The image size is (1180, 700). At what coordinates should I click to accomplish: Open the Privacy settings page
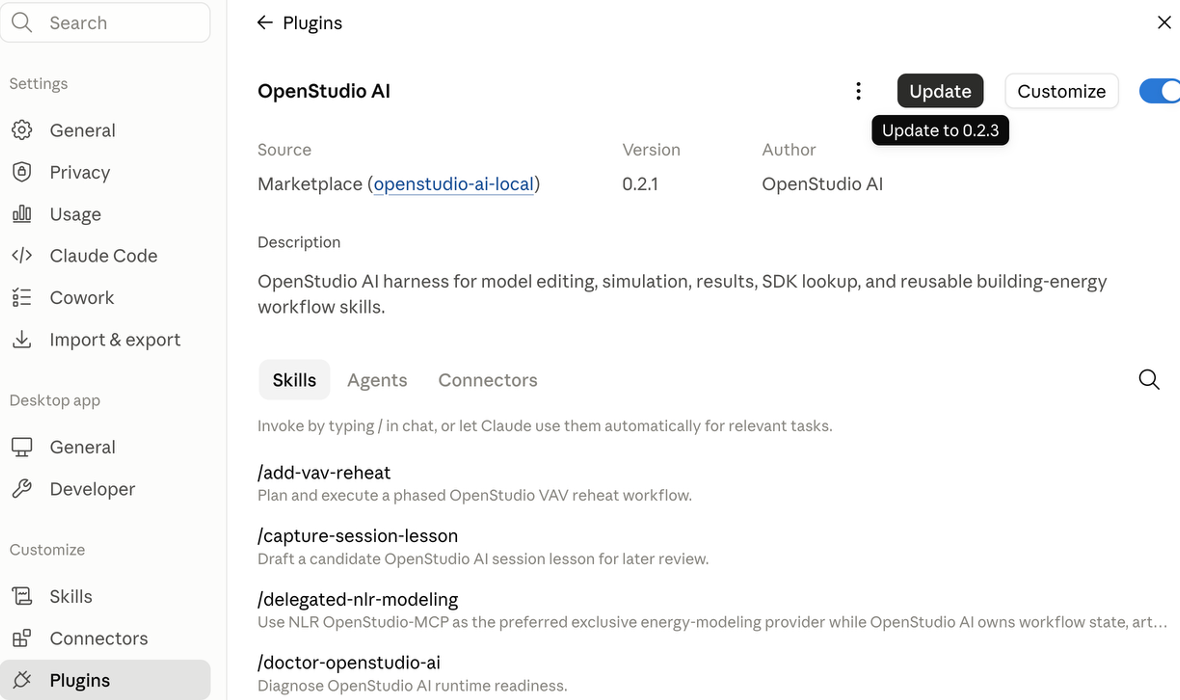105,172
